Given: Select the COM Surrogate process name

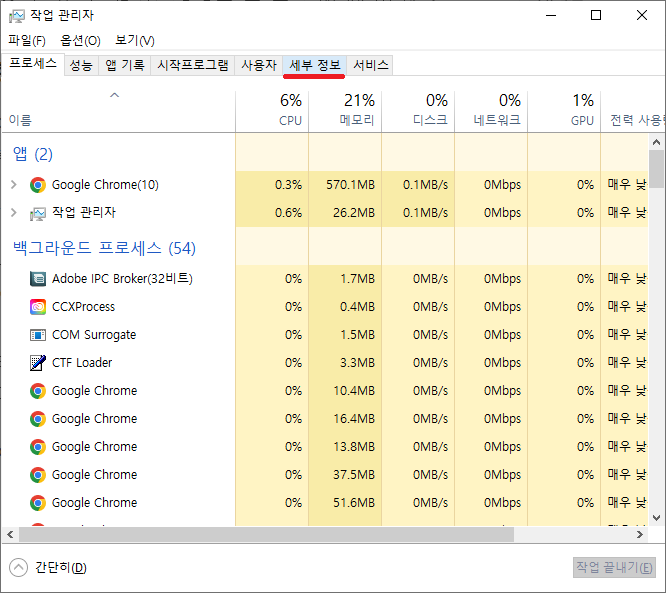Looking at the screenshot, I should pos(94,335).
